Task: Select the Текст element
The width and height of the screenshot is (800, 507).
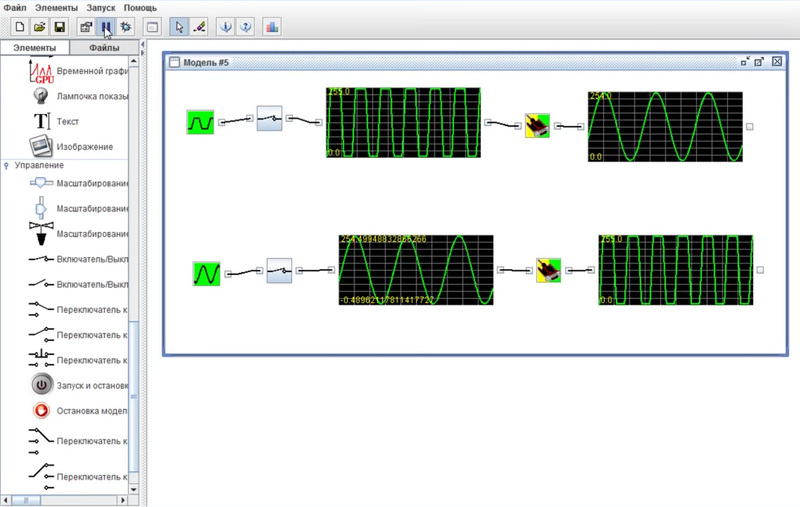Action: tap(56, 121)
